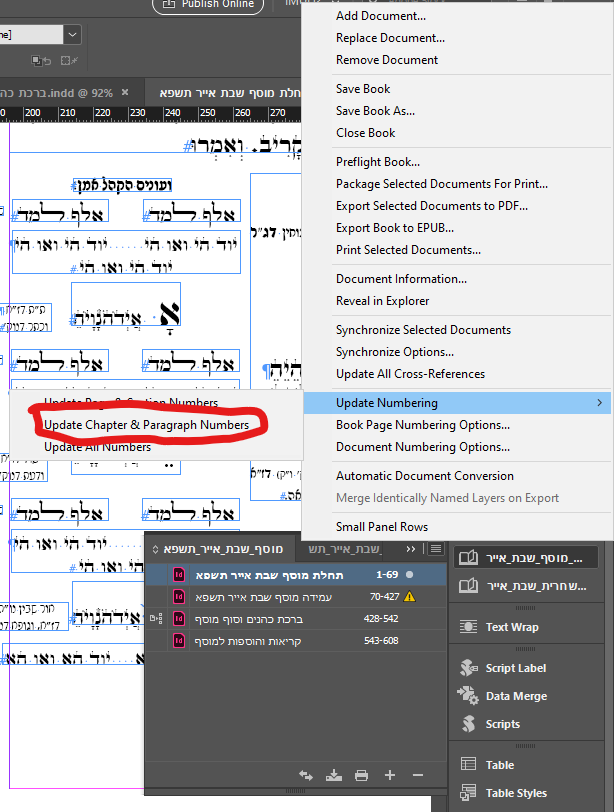Toggle Automatic Document Conversion menu option
Screen dimensions: 614x812
[x=425, y=475]
